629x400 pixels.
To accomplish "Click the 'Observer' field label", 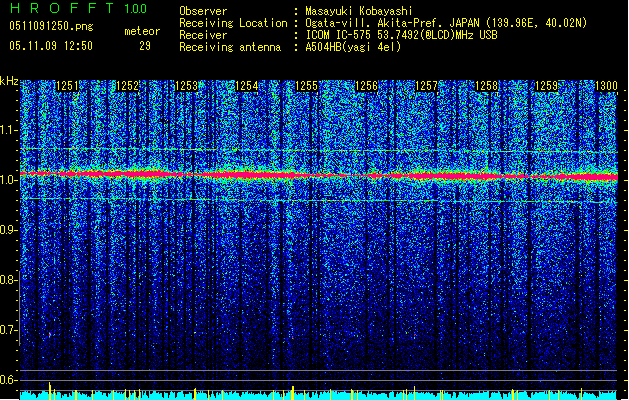I will [x=203, y=11].
